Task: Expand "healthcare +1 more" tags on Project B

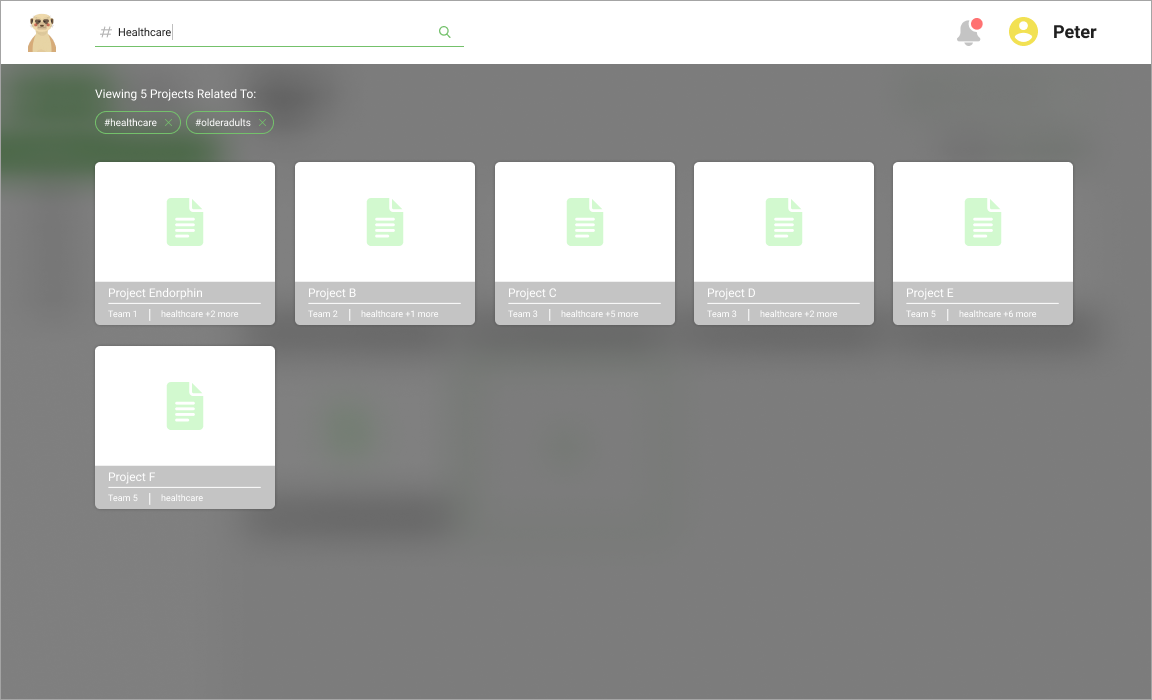Action: (399, 314)
